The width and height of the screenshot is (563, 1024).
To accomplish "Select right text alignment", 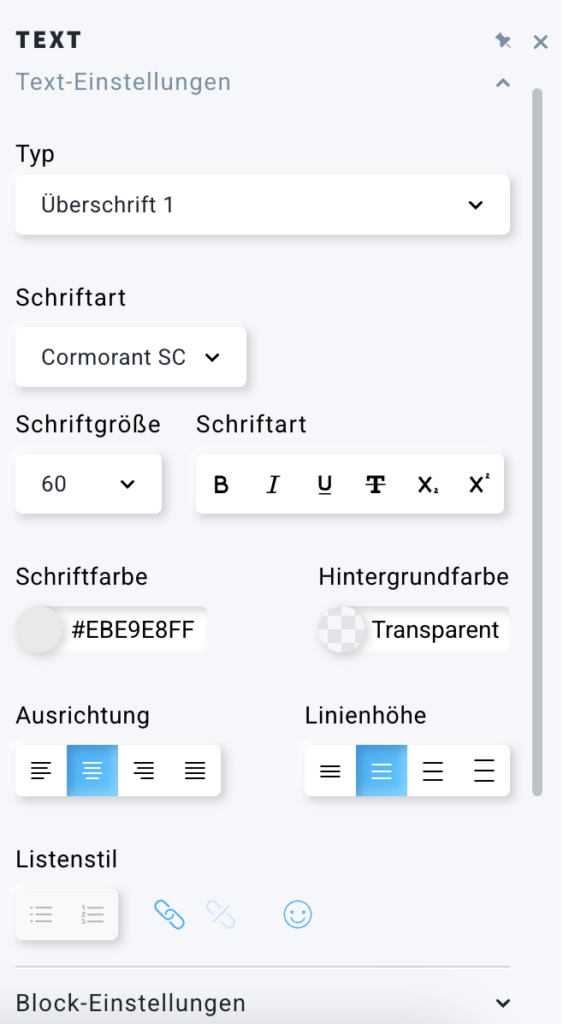I will (144, 771).
